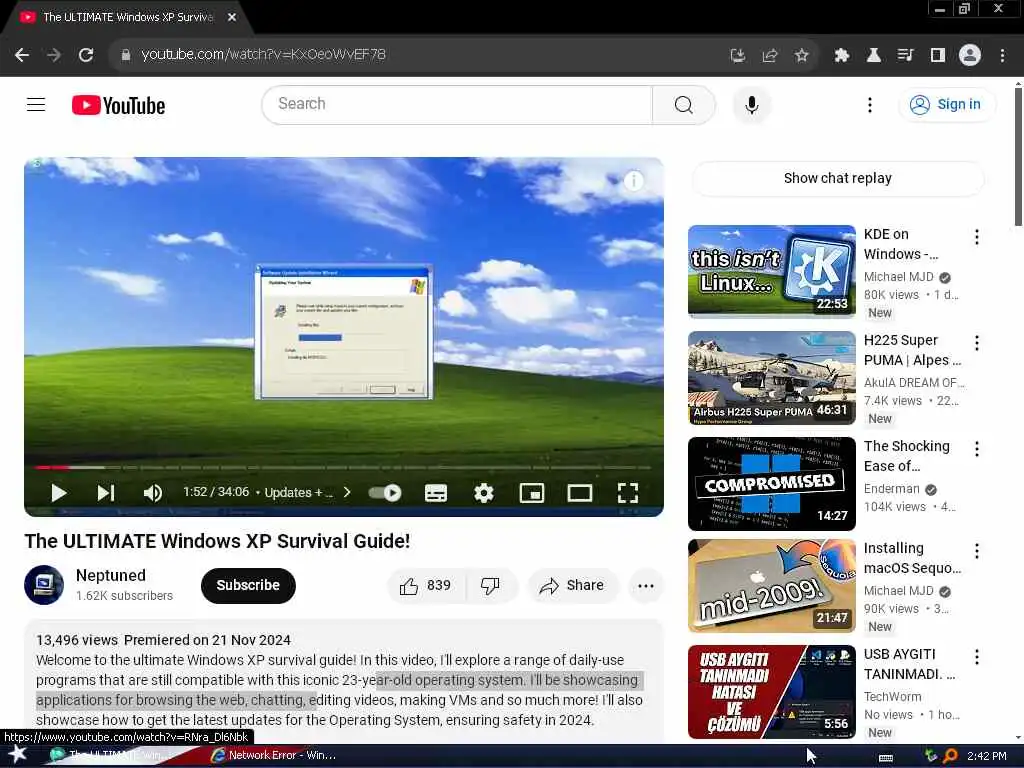Viewport: 1024px width, 768px height.
Task: Open the search magnifier tray icon
Action: [x=950, y=756]
